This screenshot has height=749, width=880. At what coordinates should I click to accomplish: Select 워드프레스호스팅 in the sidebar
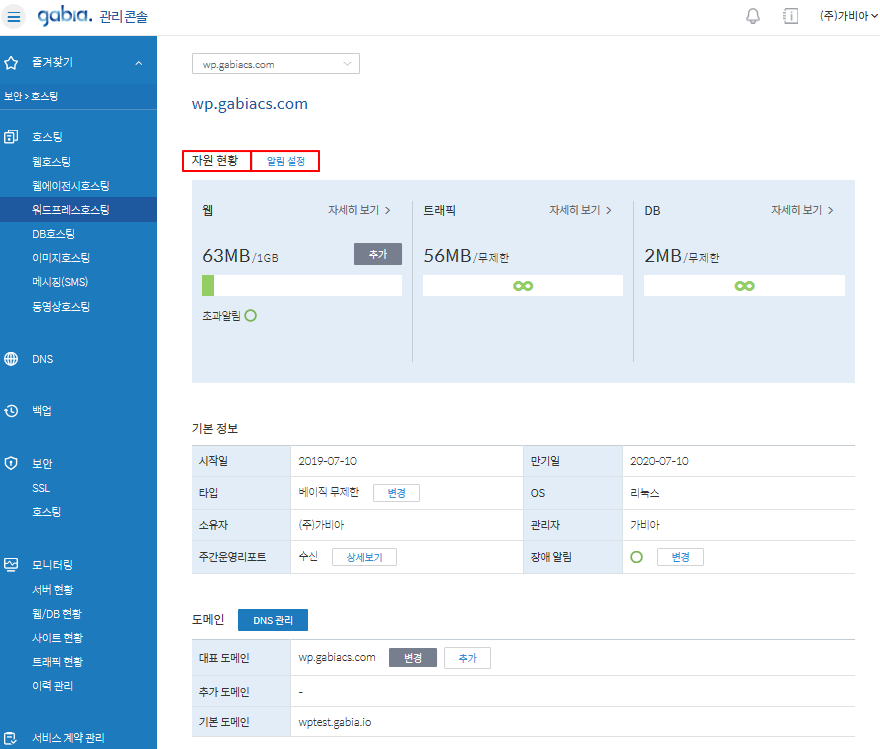[70, 210]
